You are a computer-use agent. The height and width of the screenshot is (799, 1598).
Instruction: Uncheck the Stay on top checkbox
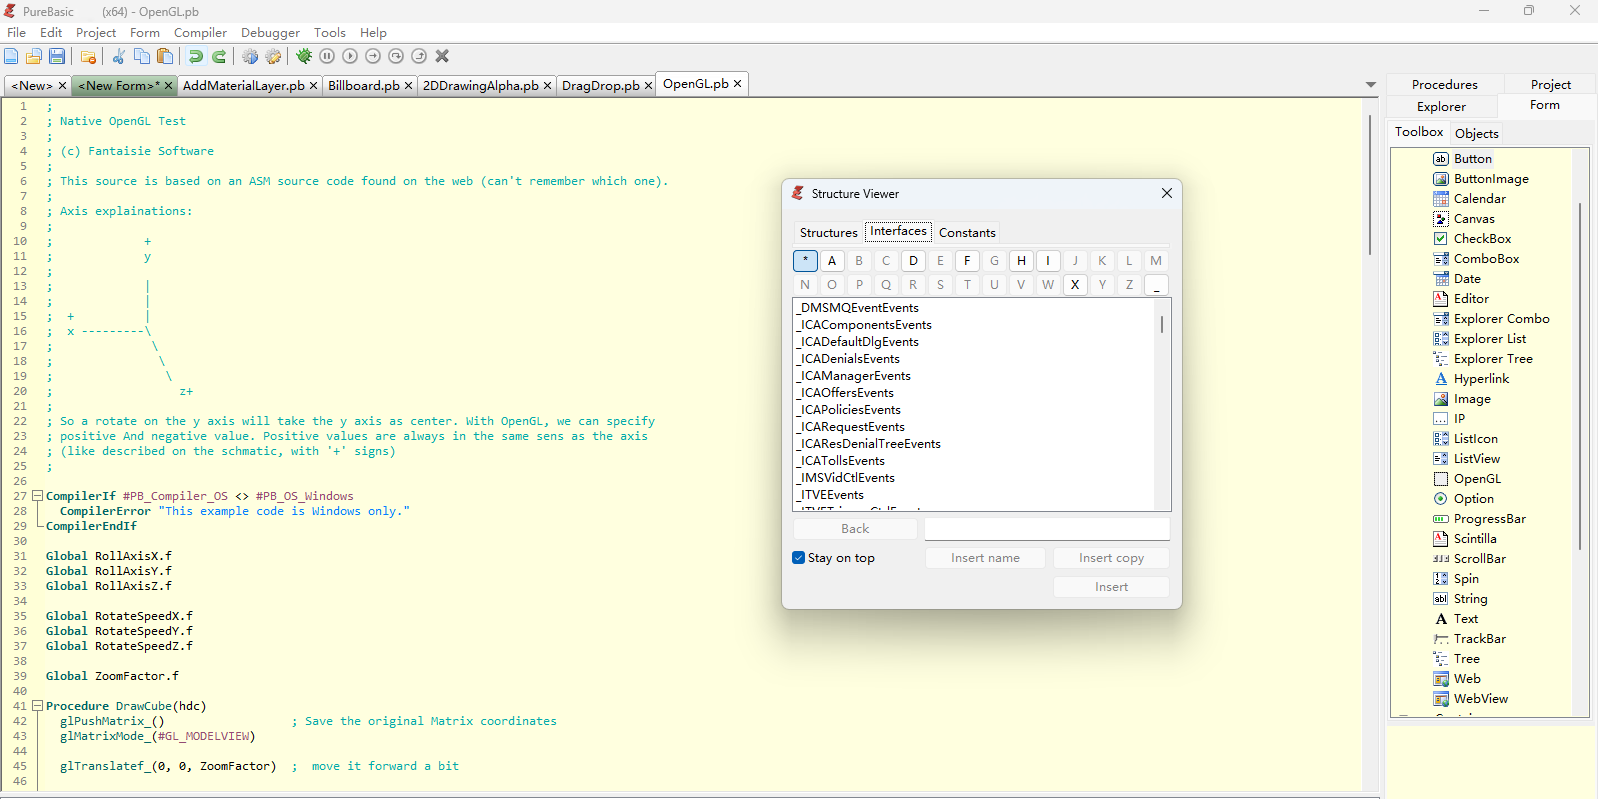pos(799,558)
